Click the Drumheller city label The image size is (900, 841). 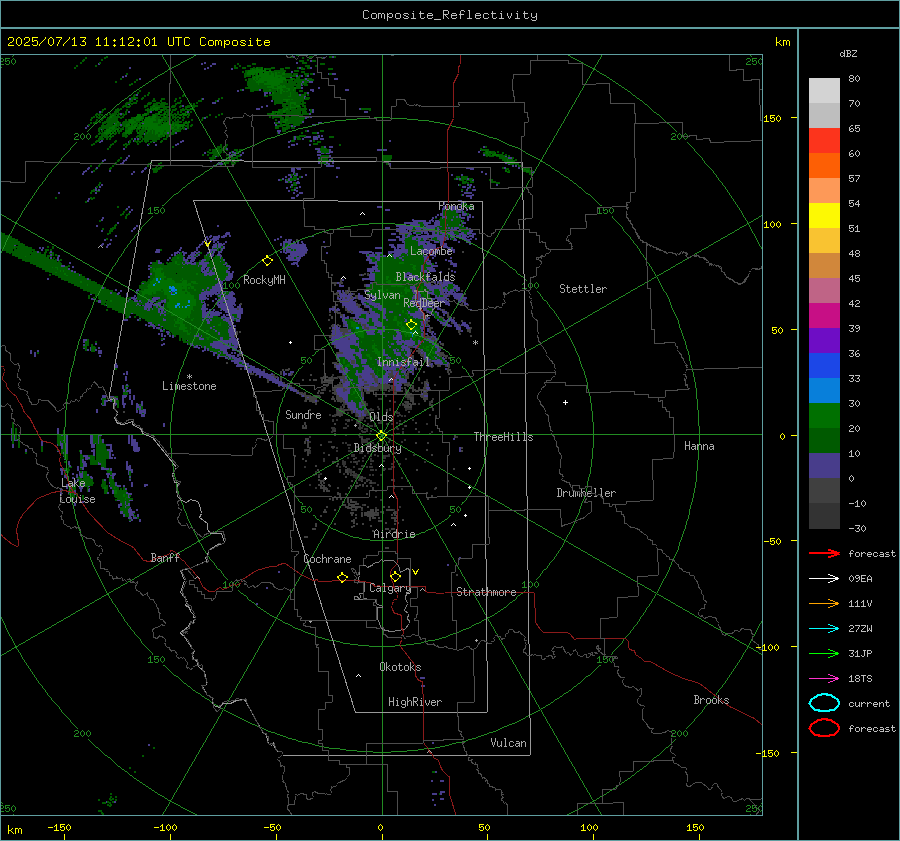[586, 493]
